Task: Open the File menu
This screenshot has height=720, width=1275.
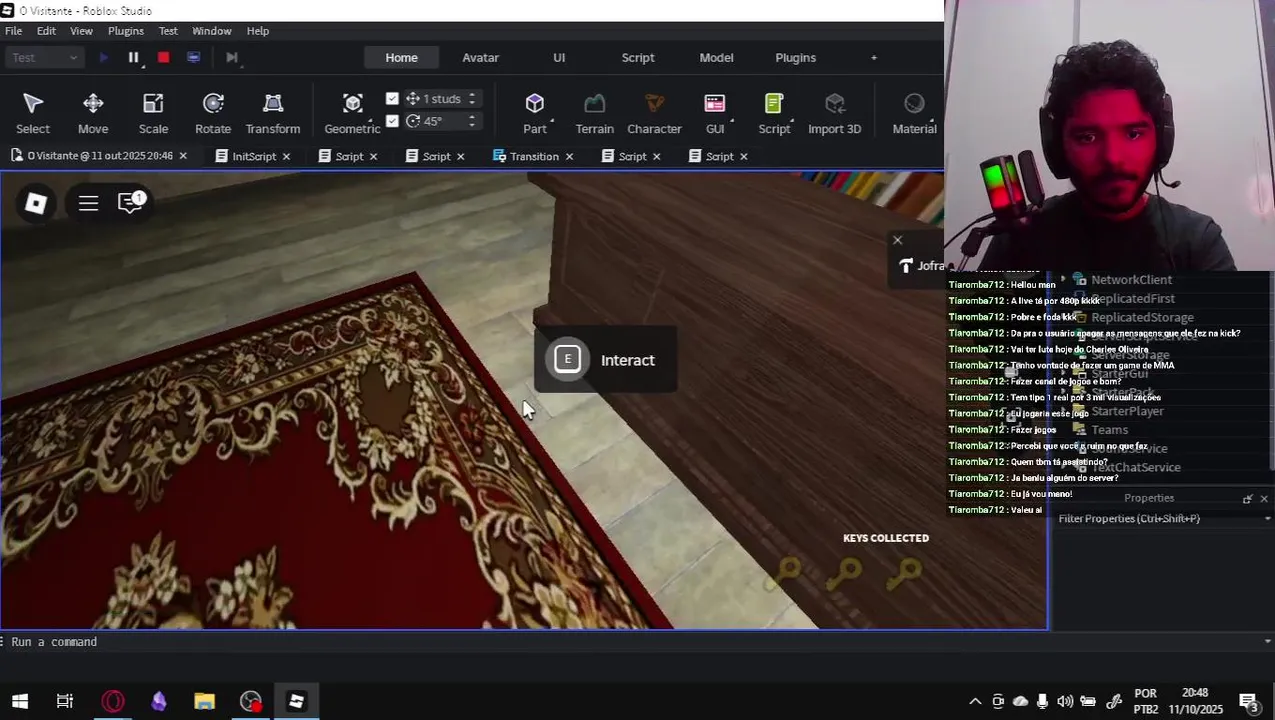Action: [14, 31]
